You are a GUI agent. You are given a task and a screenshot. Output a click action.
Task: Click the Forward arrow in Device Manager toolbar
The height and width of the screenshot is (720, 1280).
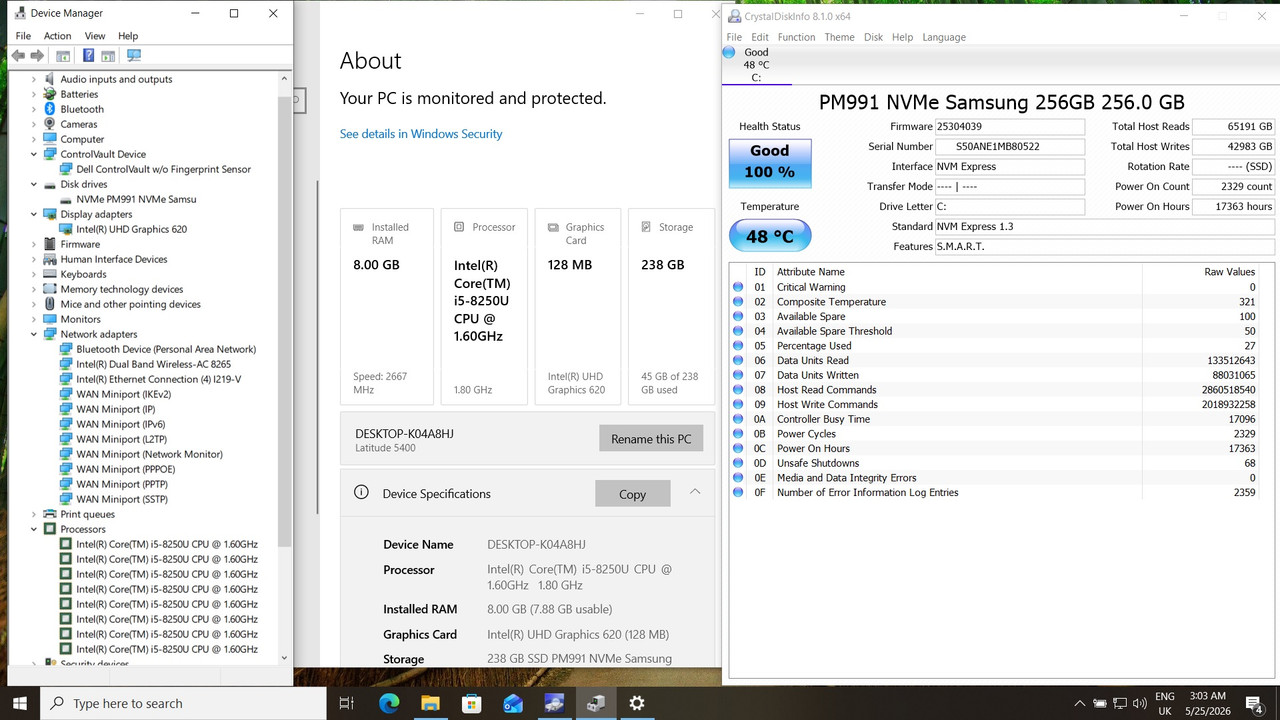[37, 56]
